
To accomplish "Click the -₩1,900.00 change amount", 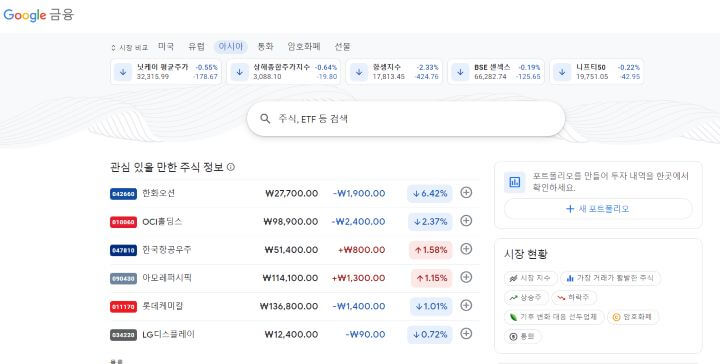I will coord(359,194).
